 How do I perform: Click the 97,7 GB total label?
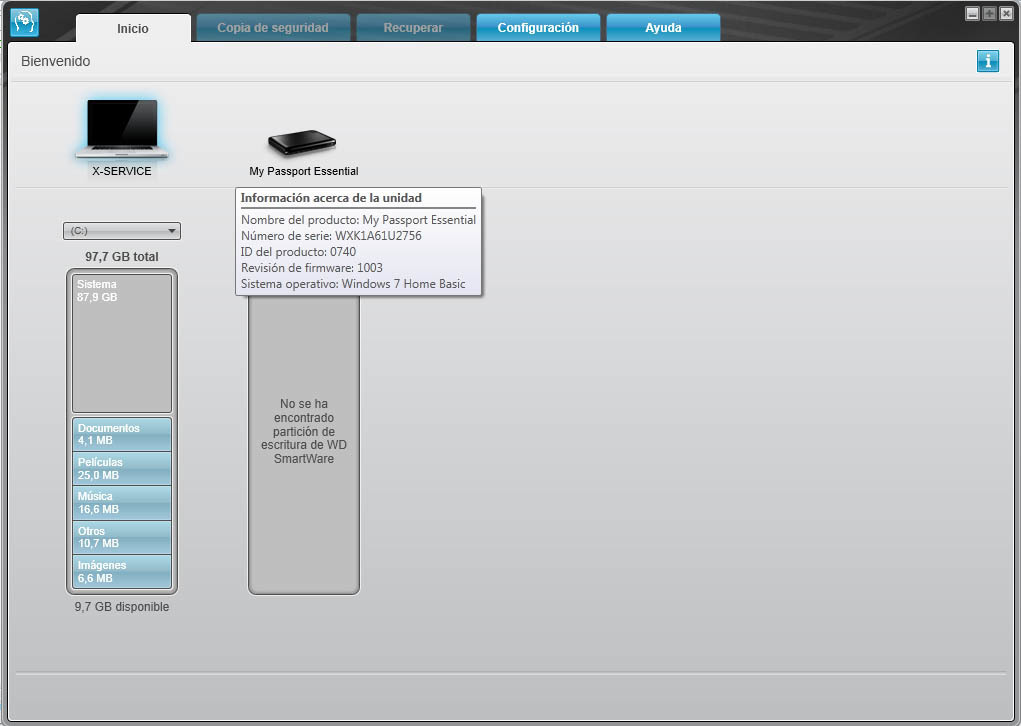pyautogui.click(x=122, y=257)
